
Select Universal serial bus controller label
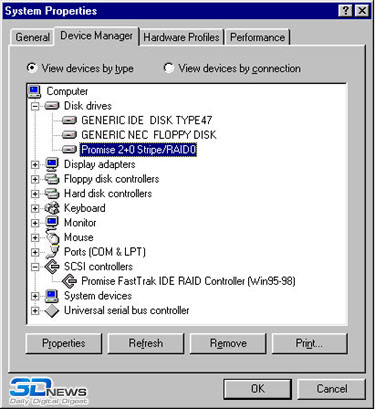(126, 311)
